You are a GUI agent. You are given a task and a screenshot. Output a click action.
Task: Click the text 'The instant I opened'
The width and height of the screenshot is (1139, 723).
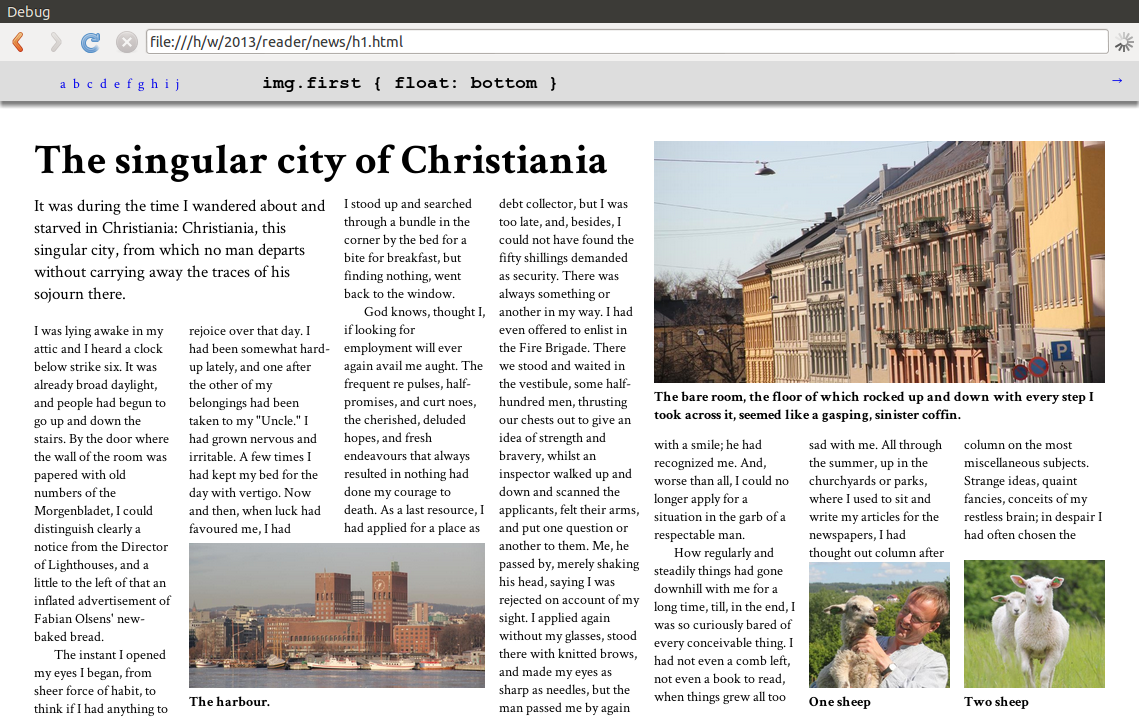click(x=110, y=655)
